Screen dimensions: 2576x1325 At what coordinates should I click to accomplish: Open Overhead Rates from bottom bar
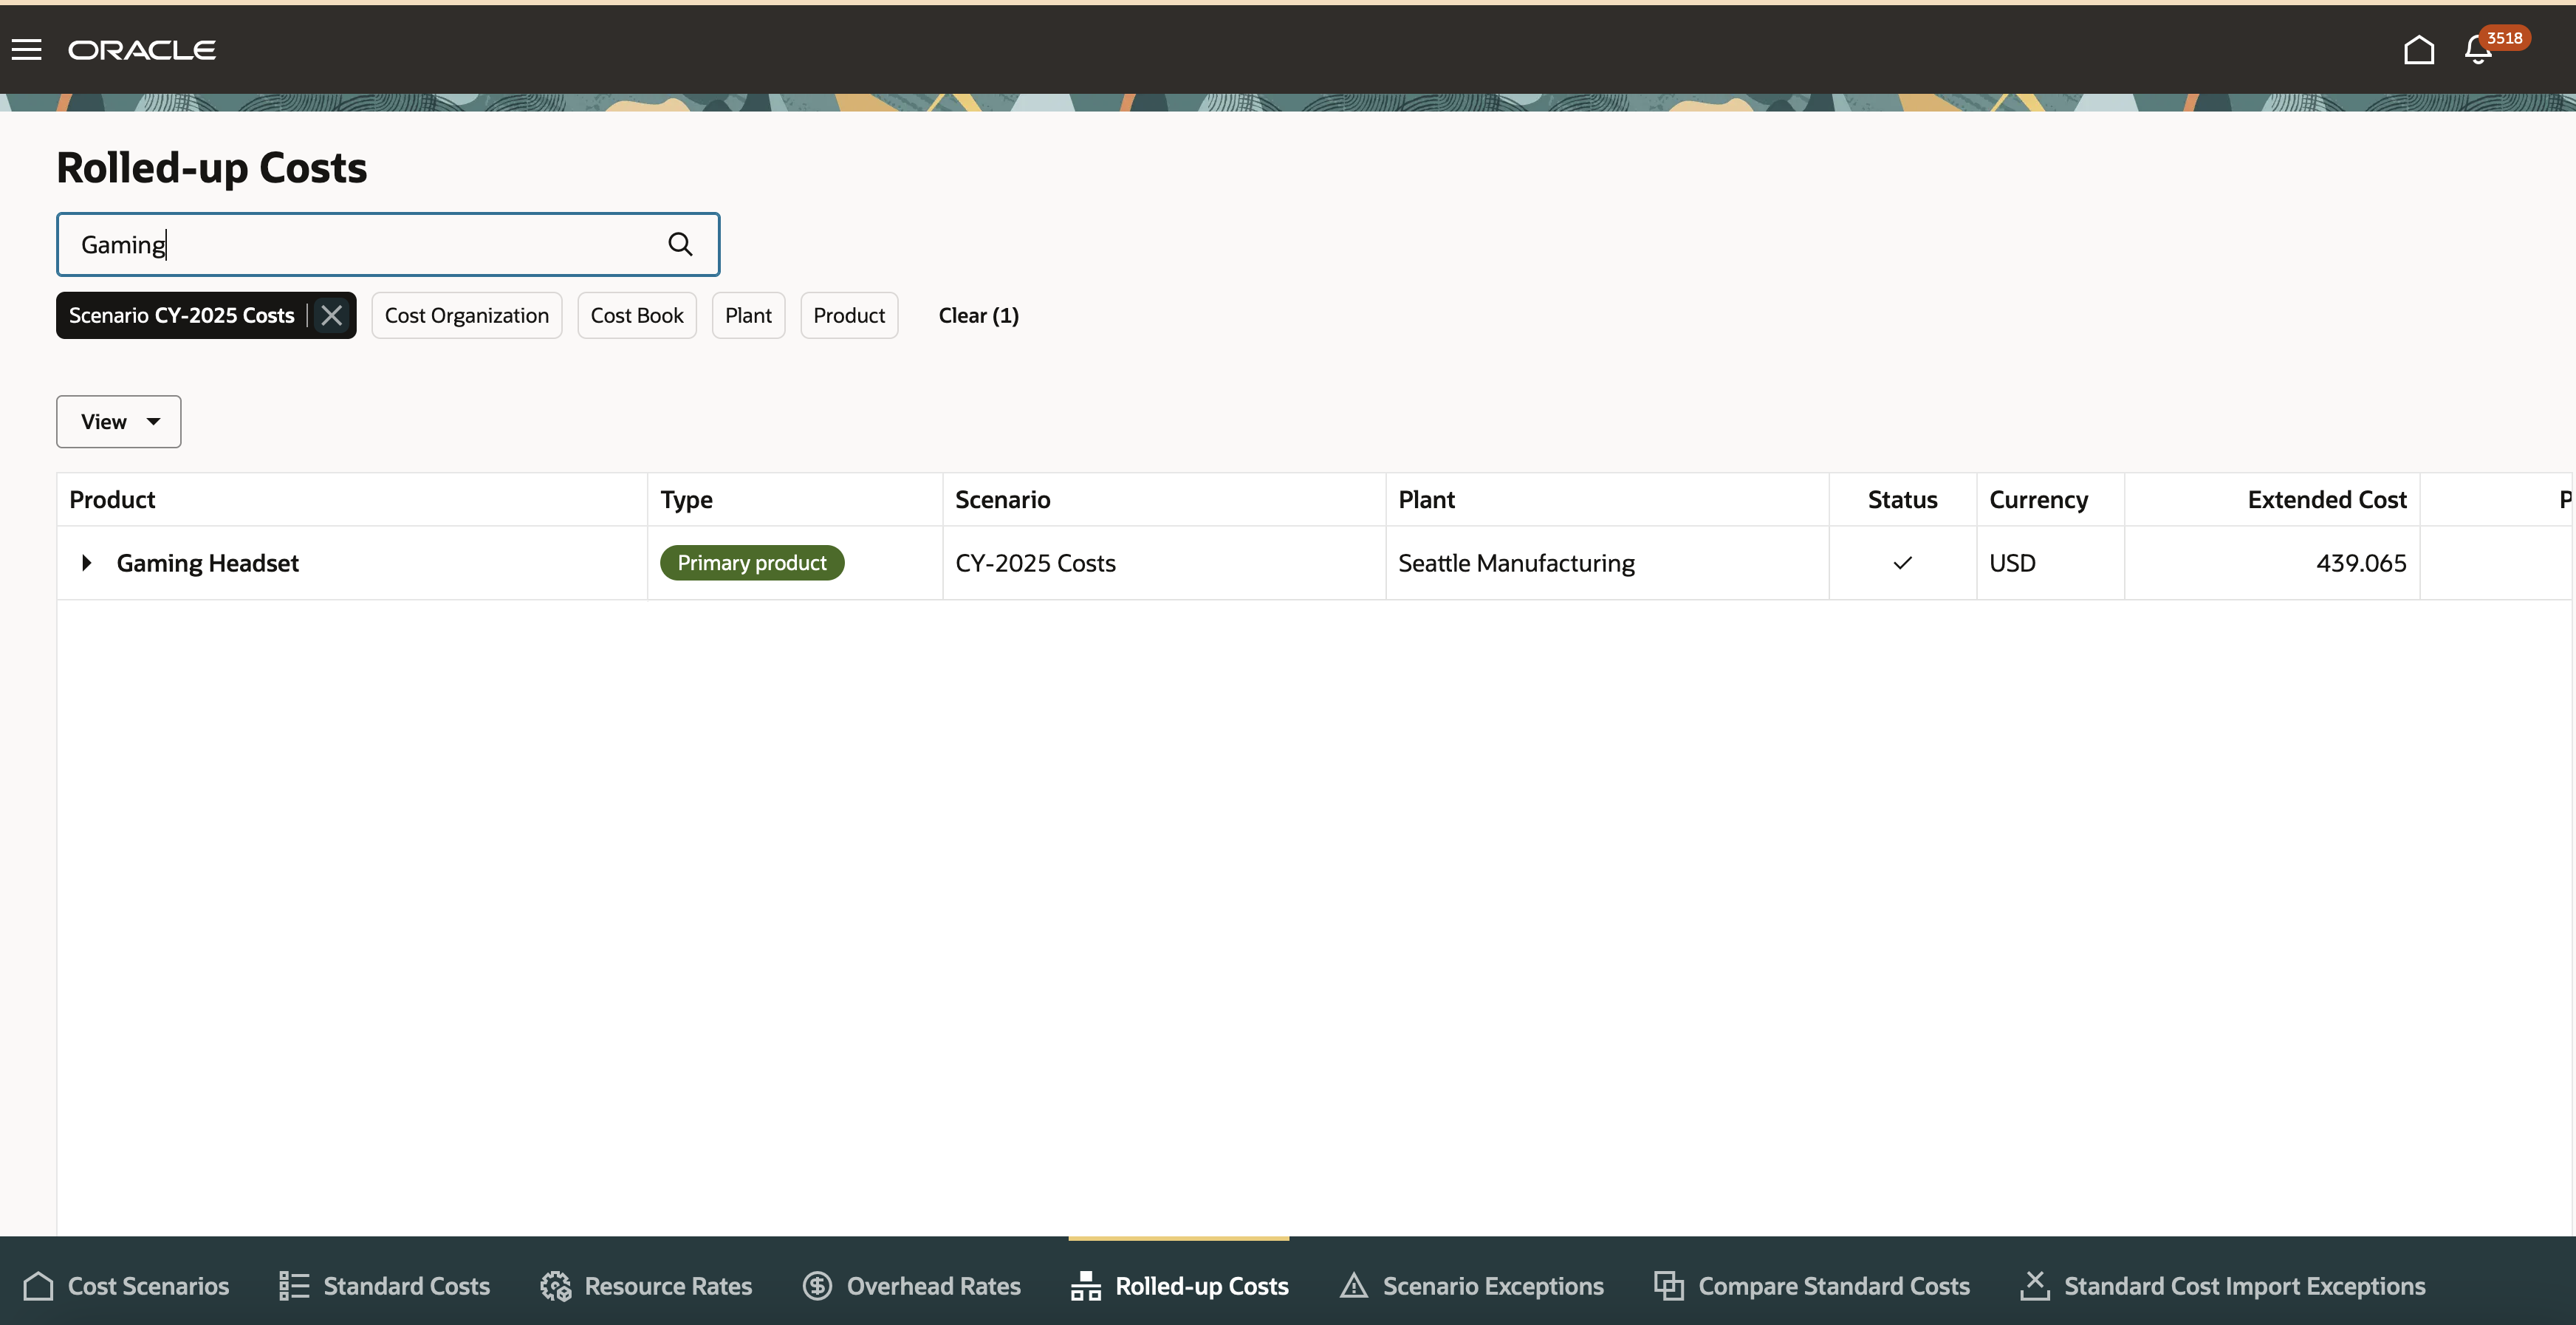(x=912, y=1286)
